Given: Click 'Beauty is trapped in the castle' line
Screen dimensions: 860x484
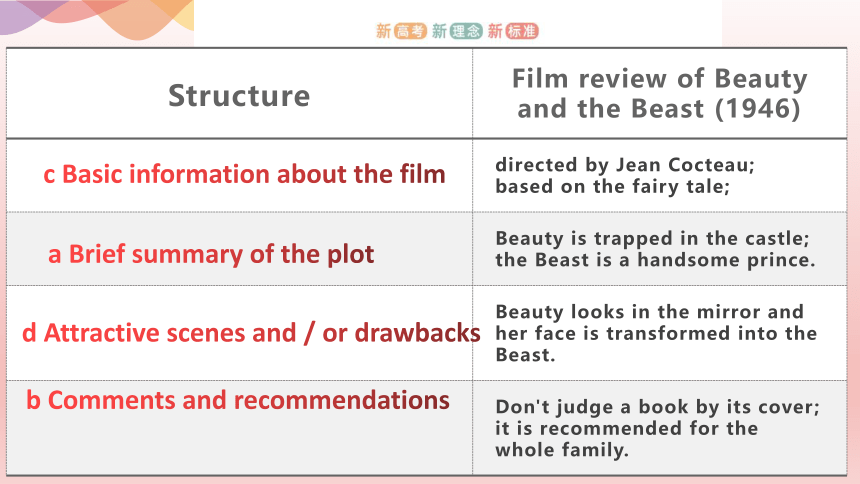Looking at the screenshot, I should coord(653,238).
